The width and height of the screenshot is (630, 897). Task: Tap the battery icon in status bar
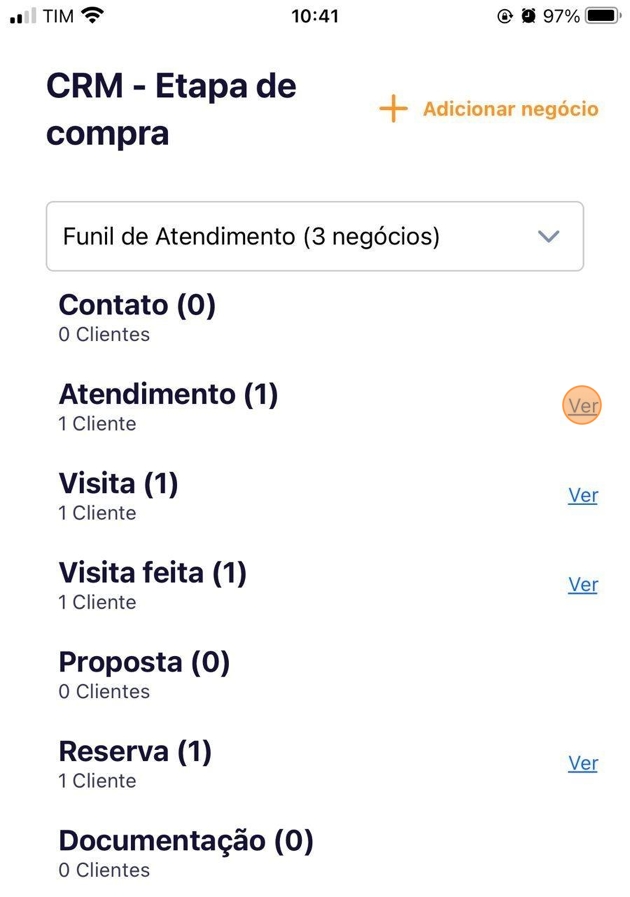click(x=604, y=16)
